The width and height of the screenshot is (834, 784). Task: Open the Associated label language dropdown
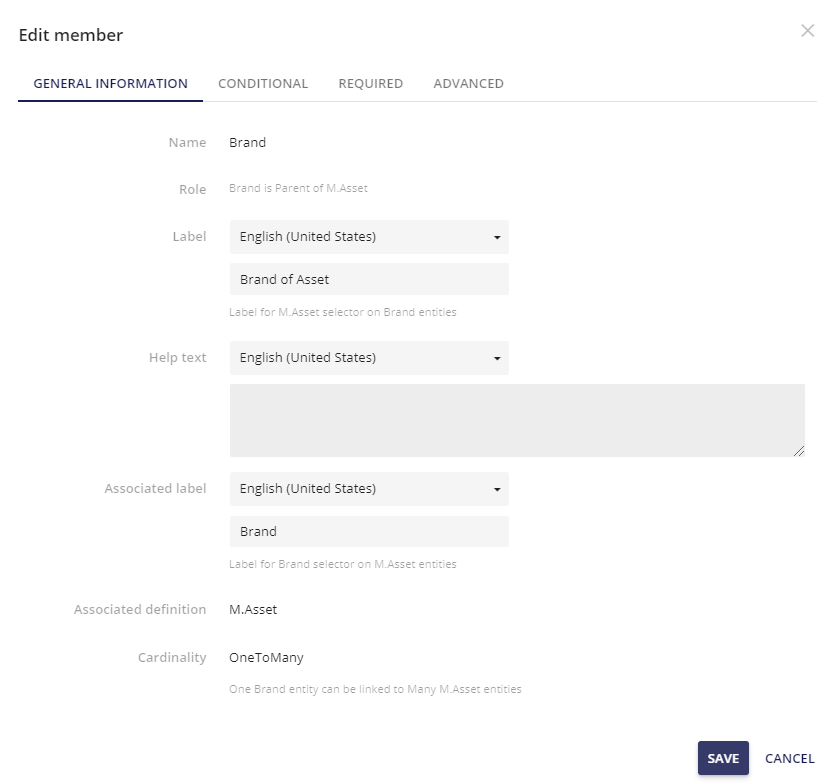click(x=368, y=489)
